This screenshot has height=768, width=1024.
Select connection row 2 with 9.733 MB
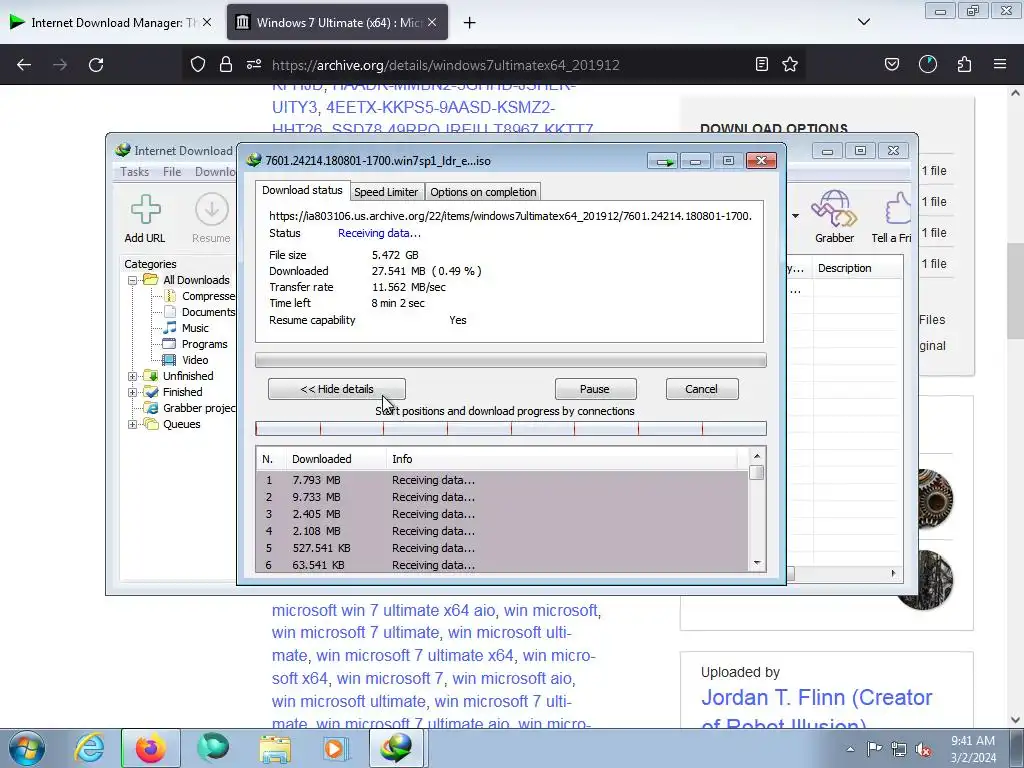click(502, 497)
